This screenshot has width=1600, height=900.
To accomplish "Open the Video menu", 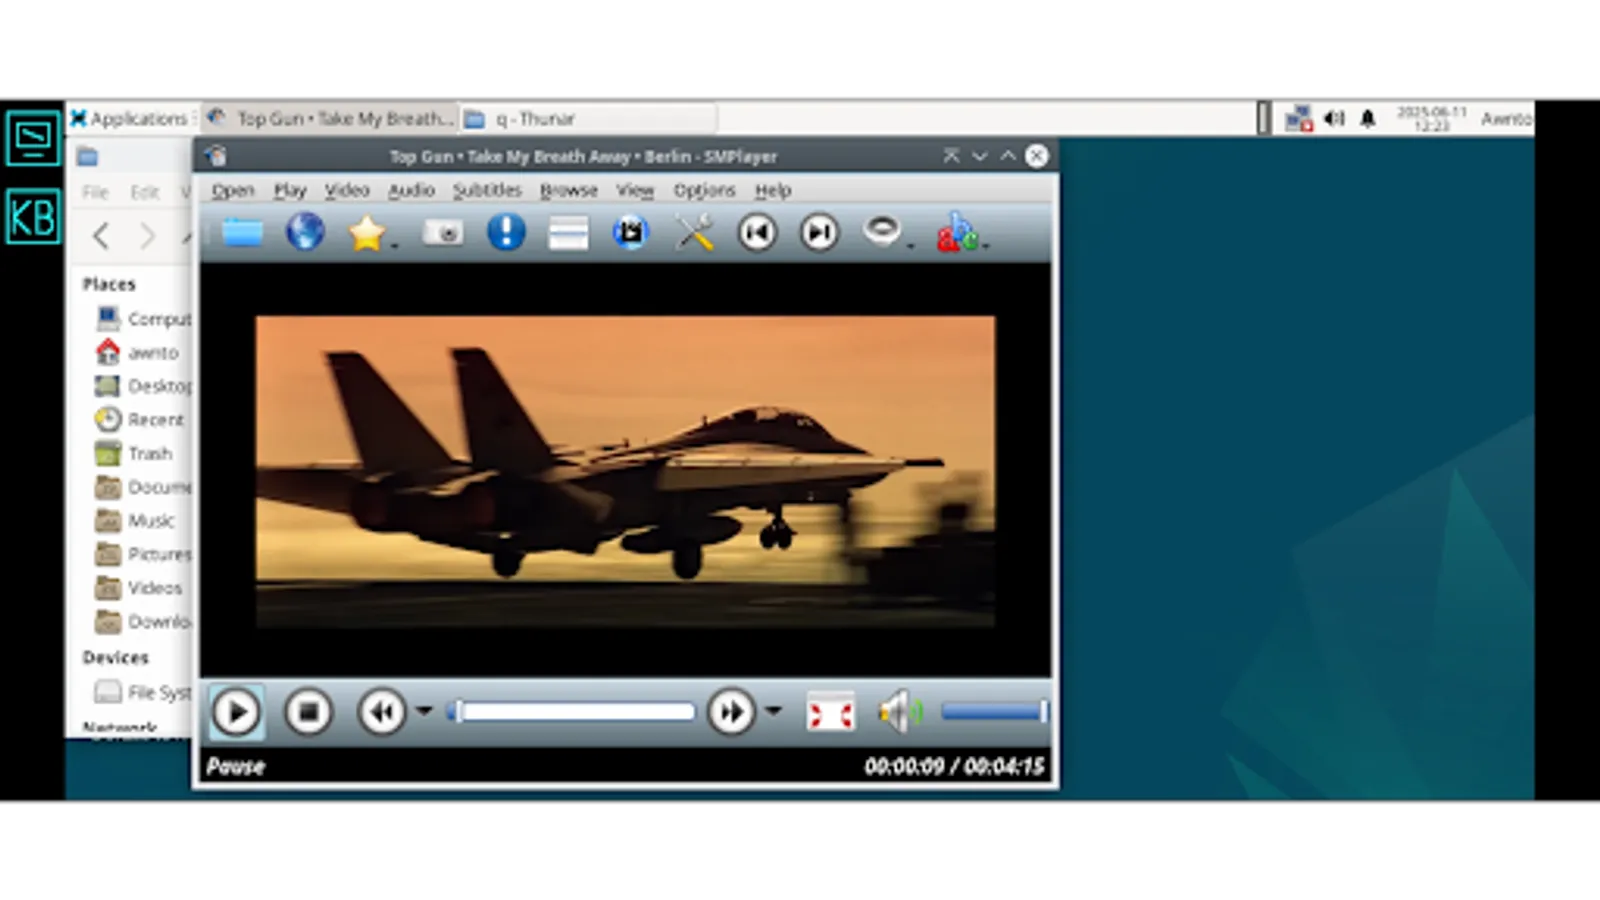I will tap(347, 190).
